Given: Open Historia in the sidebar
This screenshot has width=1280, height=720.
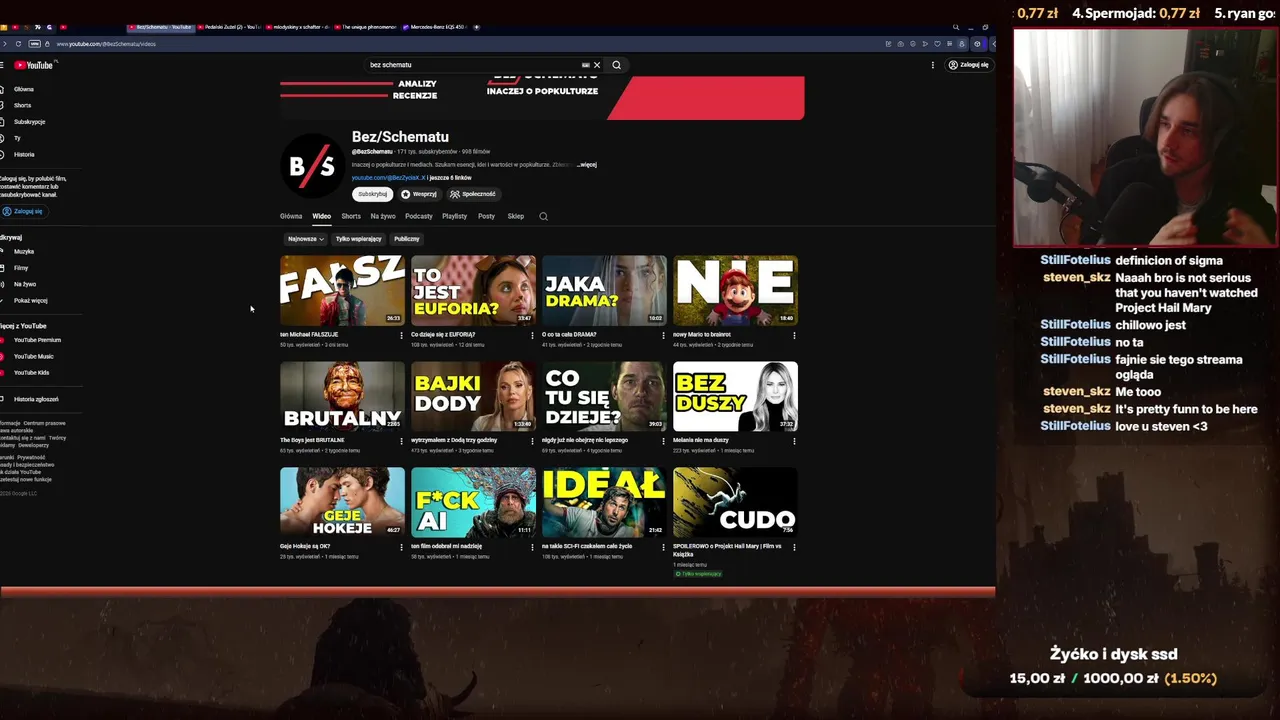Looking at the screenshot, I should [24, 154].
